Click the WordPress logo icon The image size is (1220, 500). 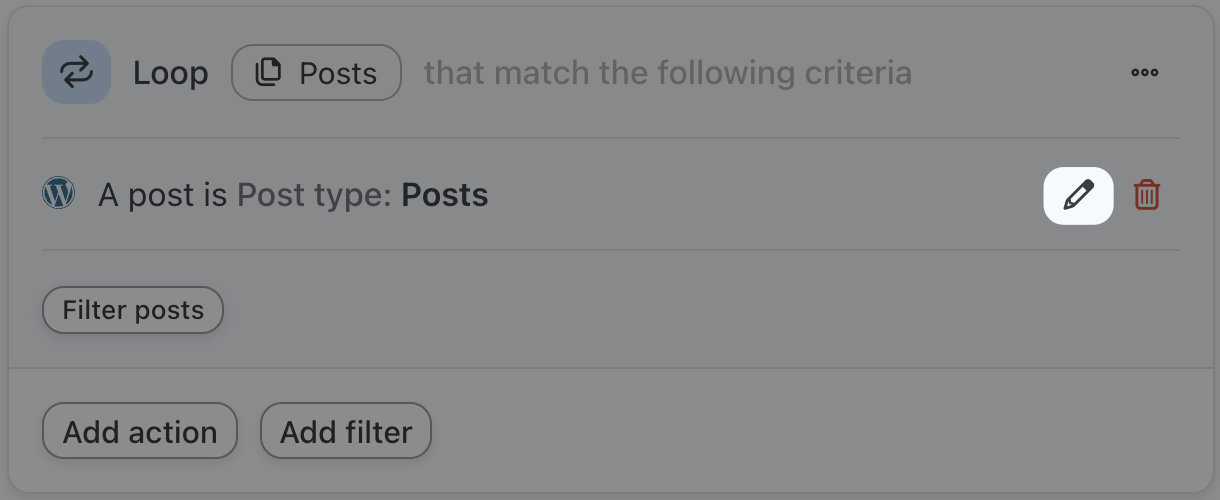click(59, 193)
